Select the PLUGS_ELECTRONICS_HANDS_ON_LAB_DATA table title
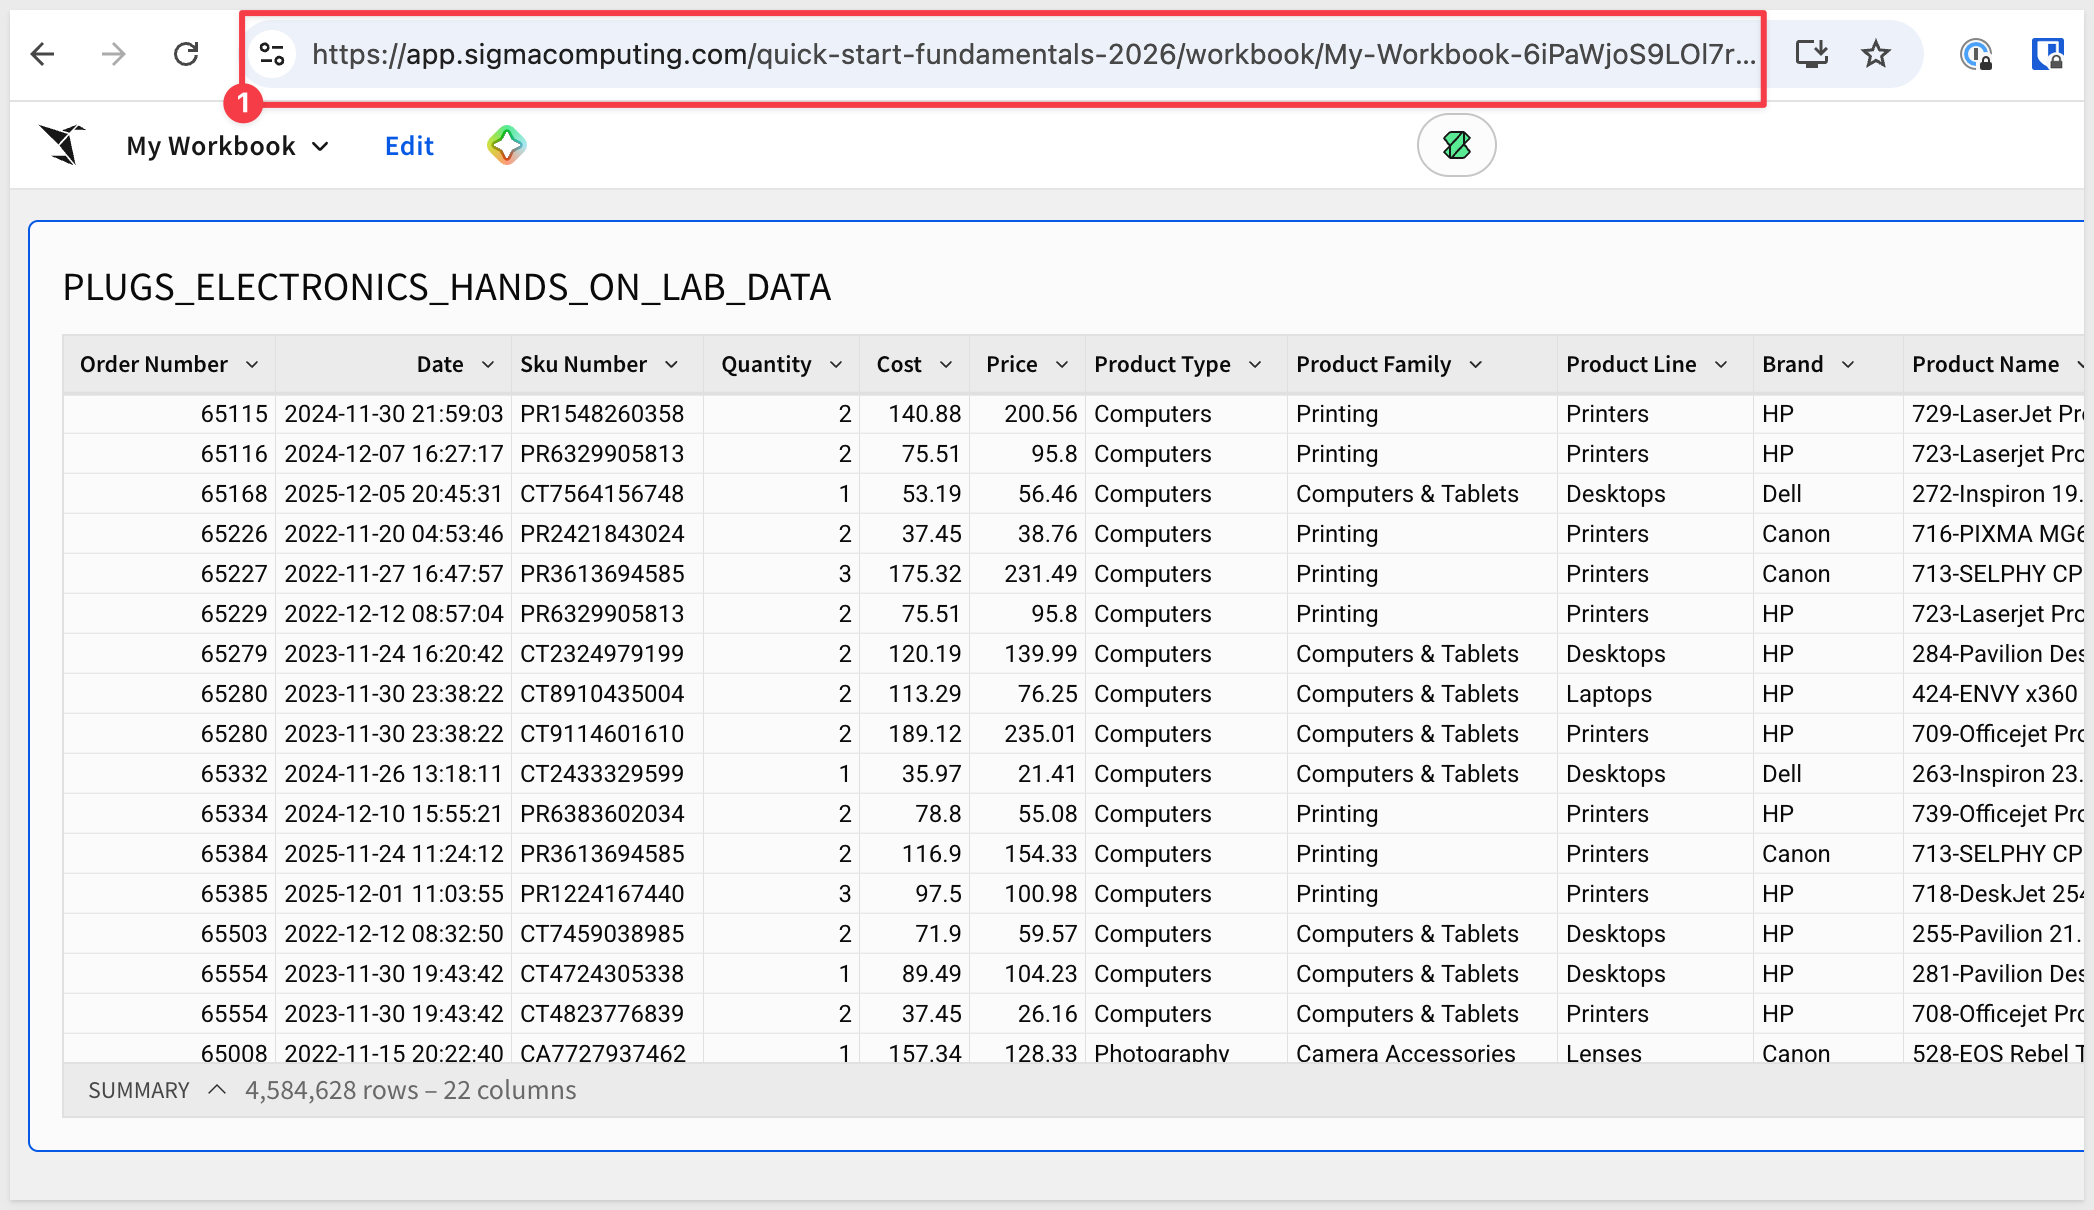 coord(447,288)
